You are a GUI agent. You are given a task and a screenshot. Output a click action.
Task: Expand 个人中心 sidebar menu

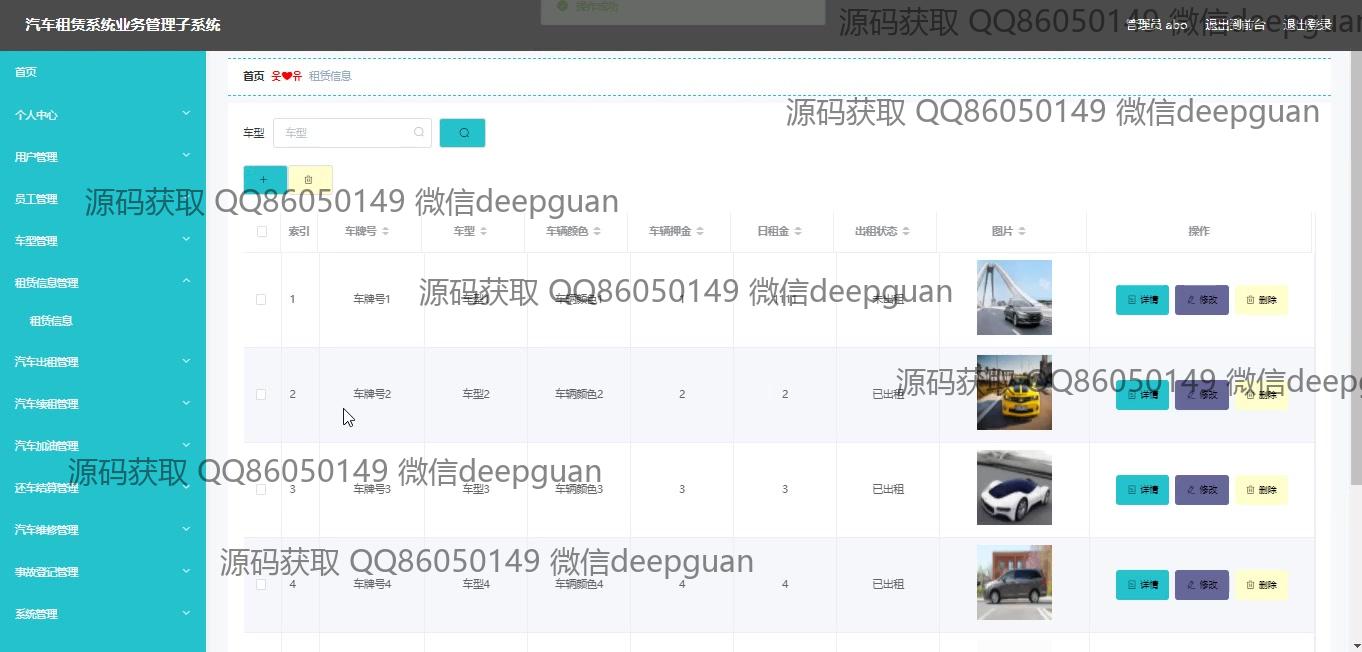pos(102,115)
